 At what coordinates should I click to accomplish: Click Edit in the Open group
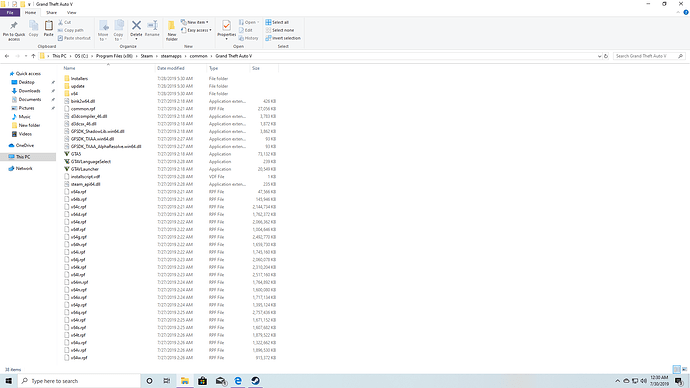(x=246, y=30)
